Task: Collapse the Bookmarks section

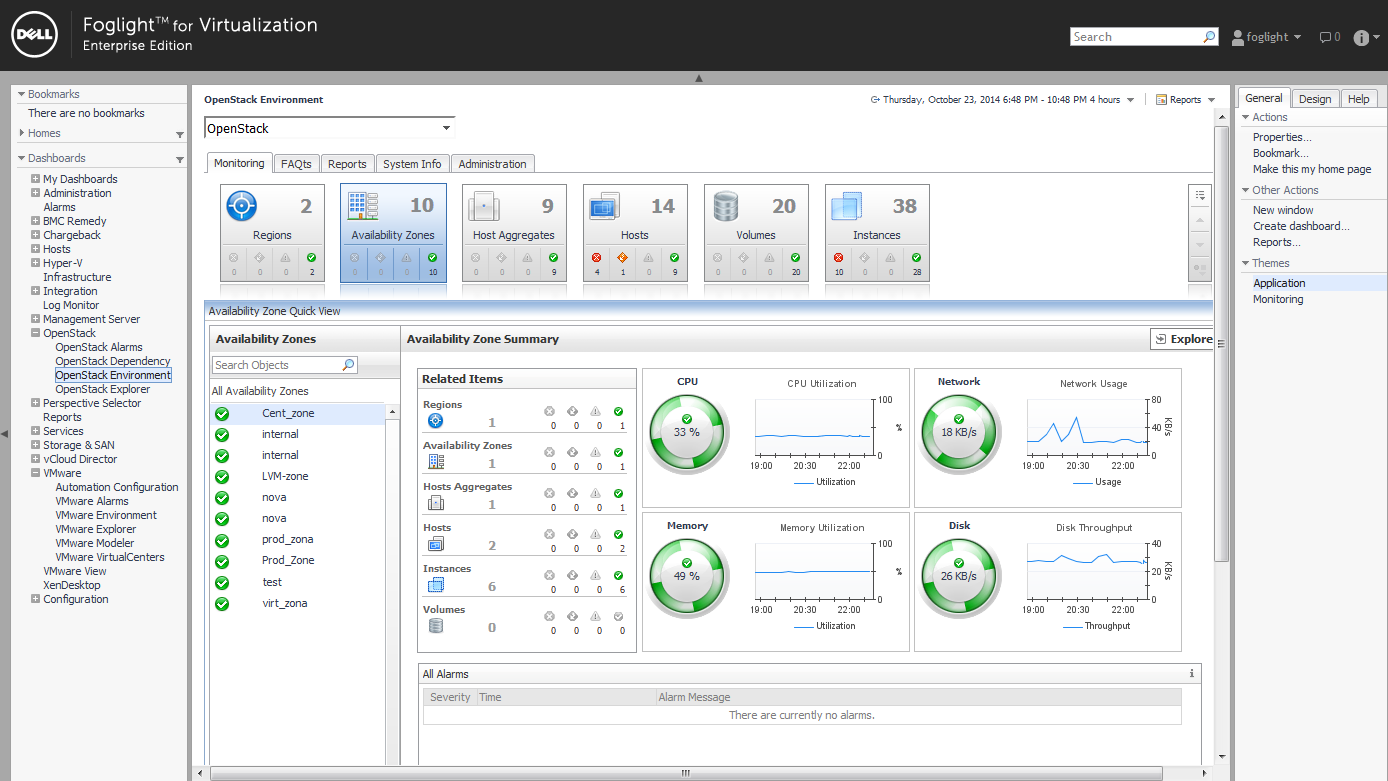Action: tap(21, 94)
